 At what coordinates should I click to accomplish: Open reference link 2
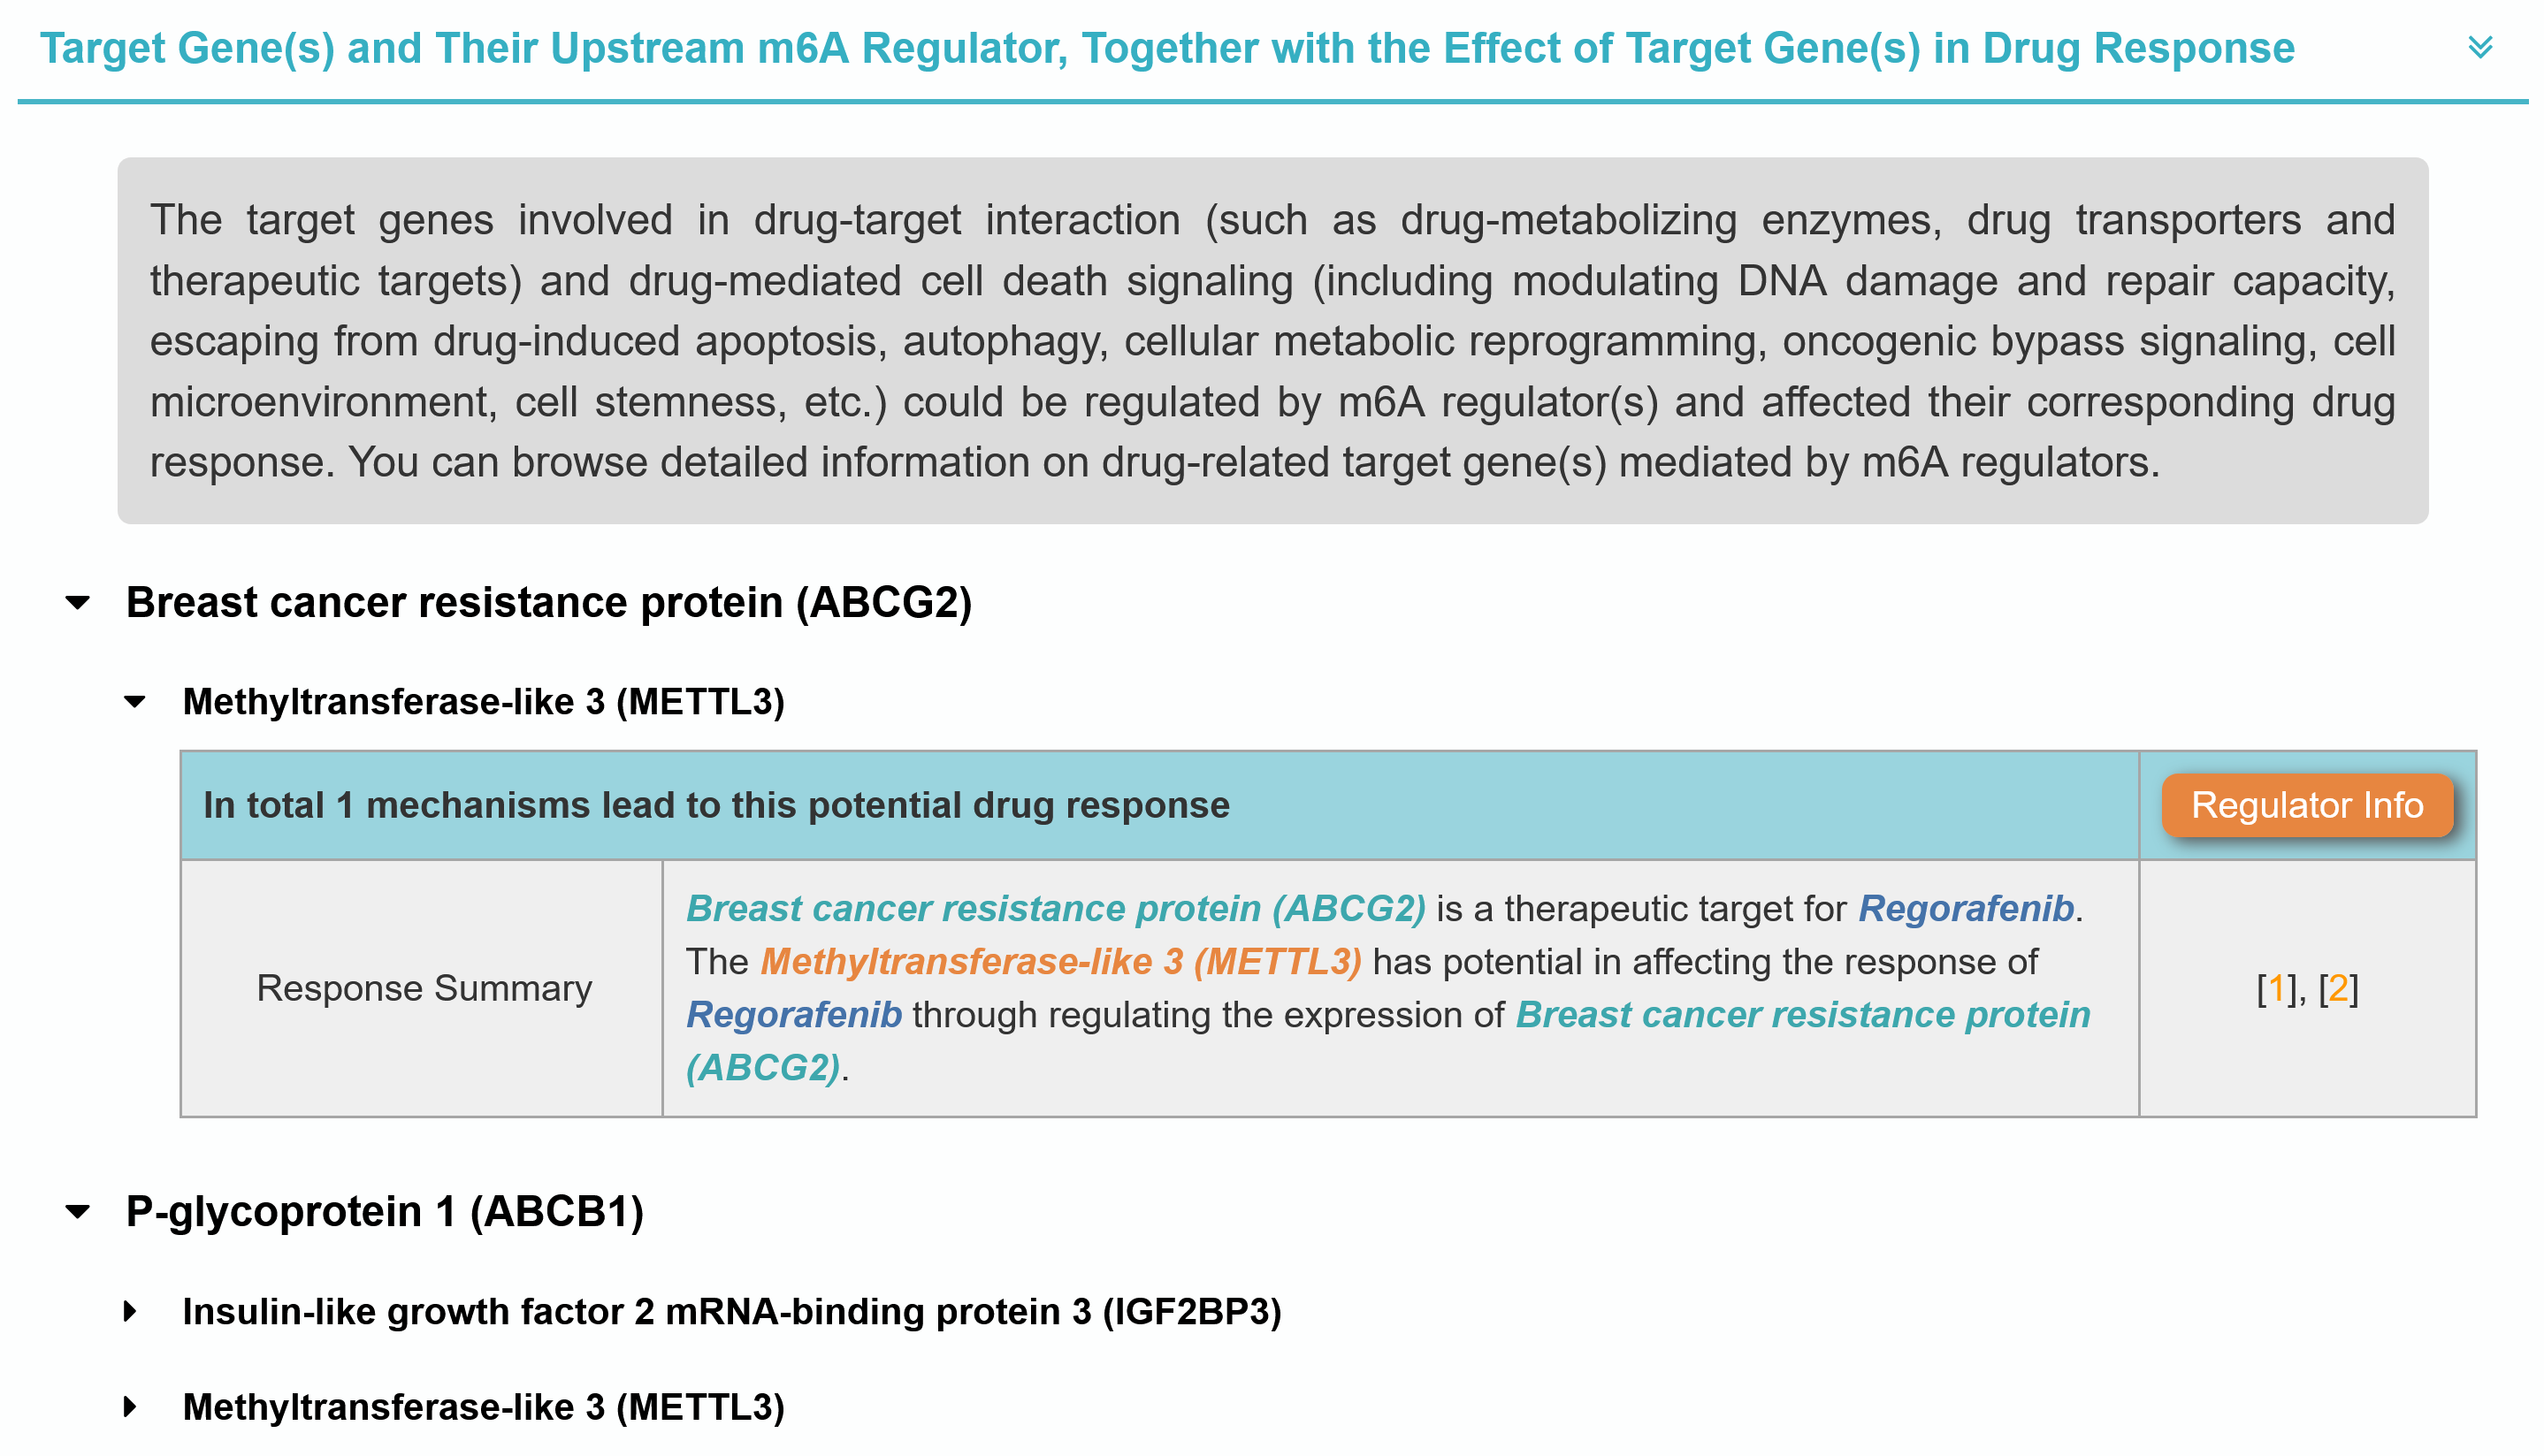(2337, 988)
